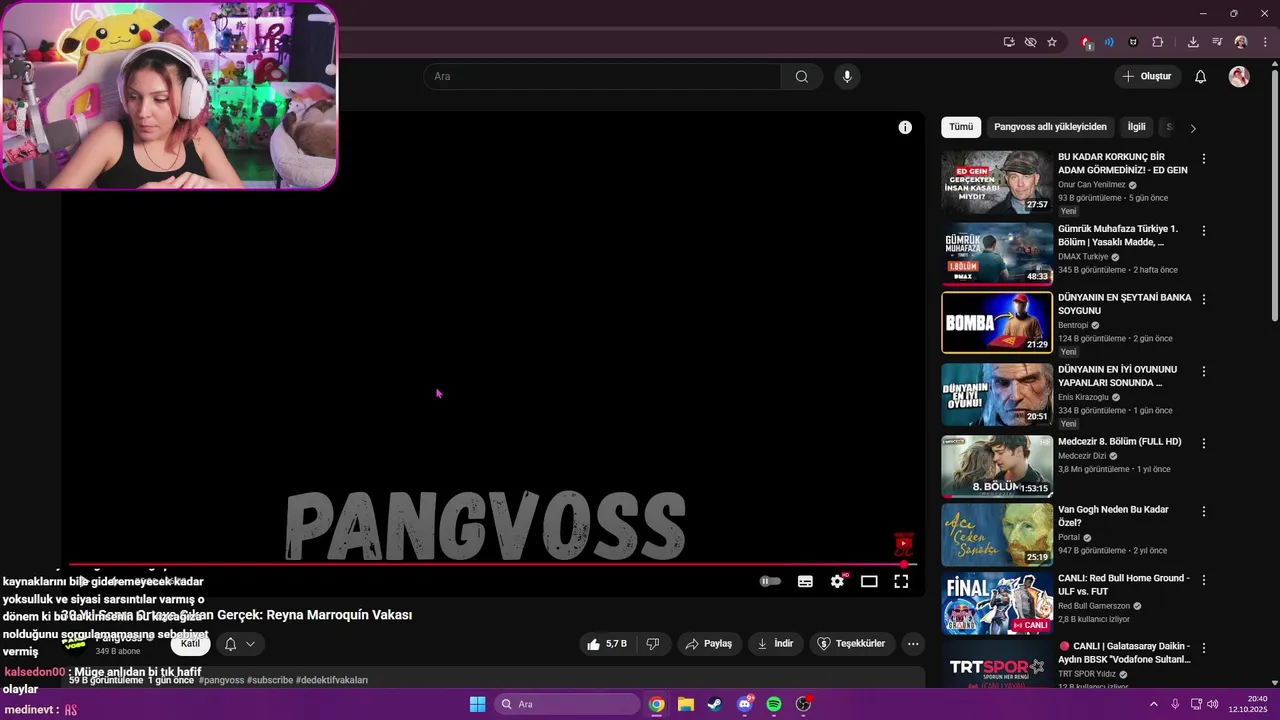Open the Medcezir 8. Bölüm video title
This screenshot has height=720, width=1280.
point(1120,441)
